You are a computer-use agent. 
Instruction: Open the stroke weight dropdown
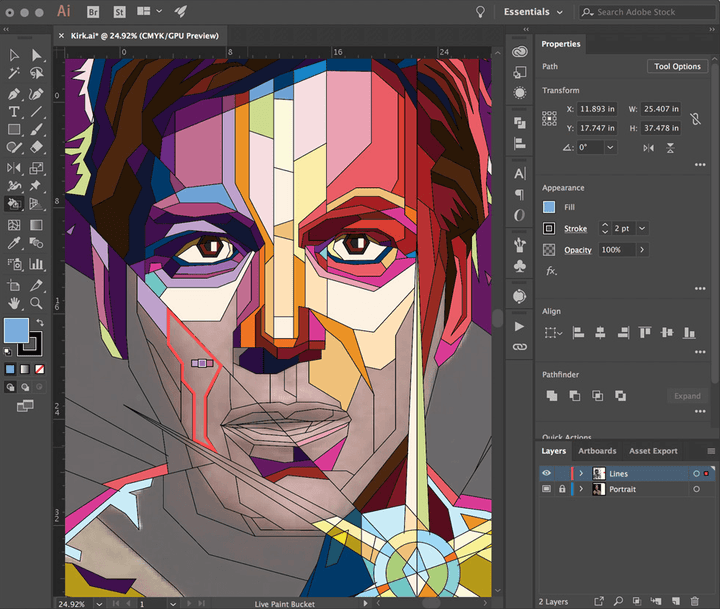click(x=642, y=228)
